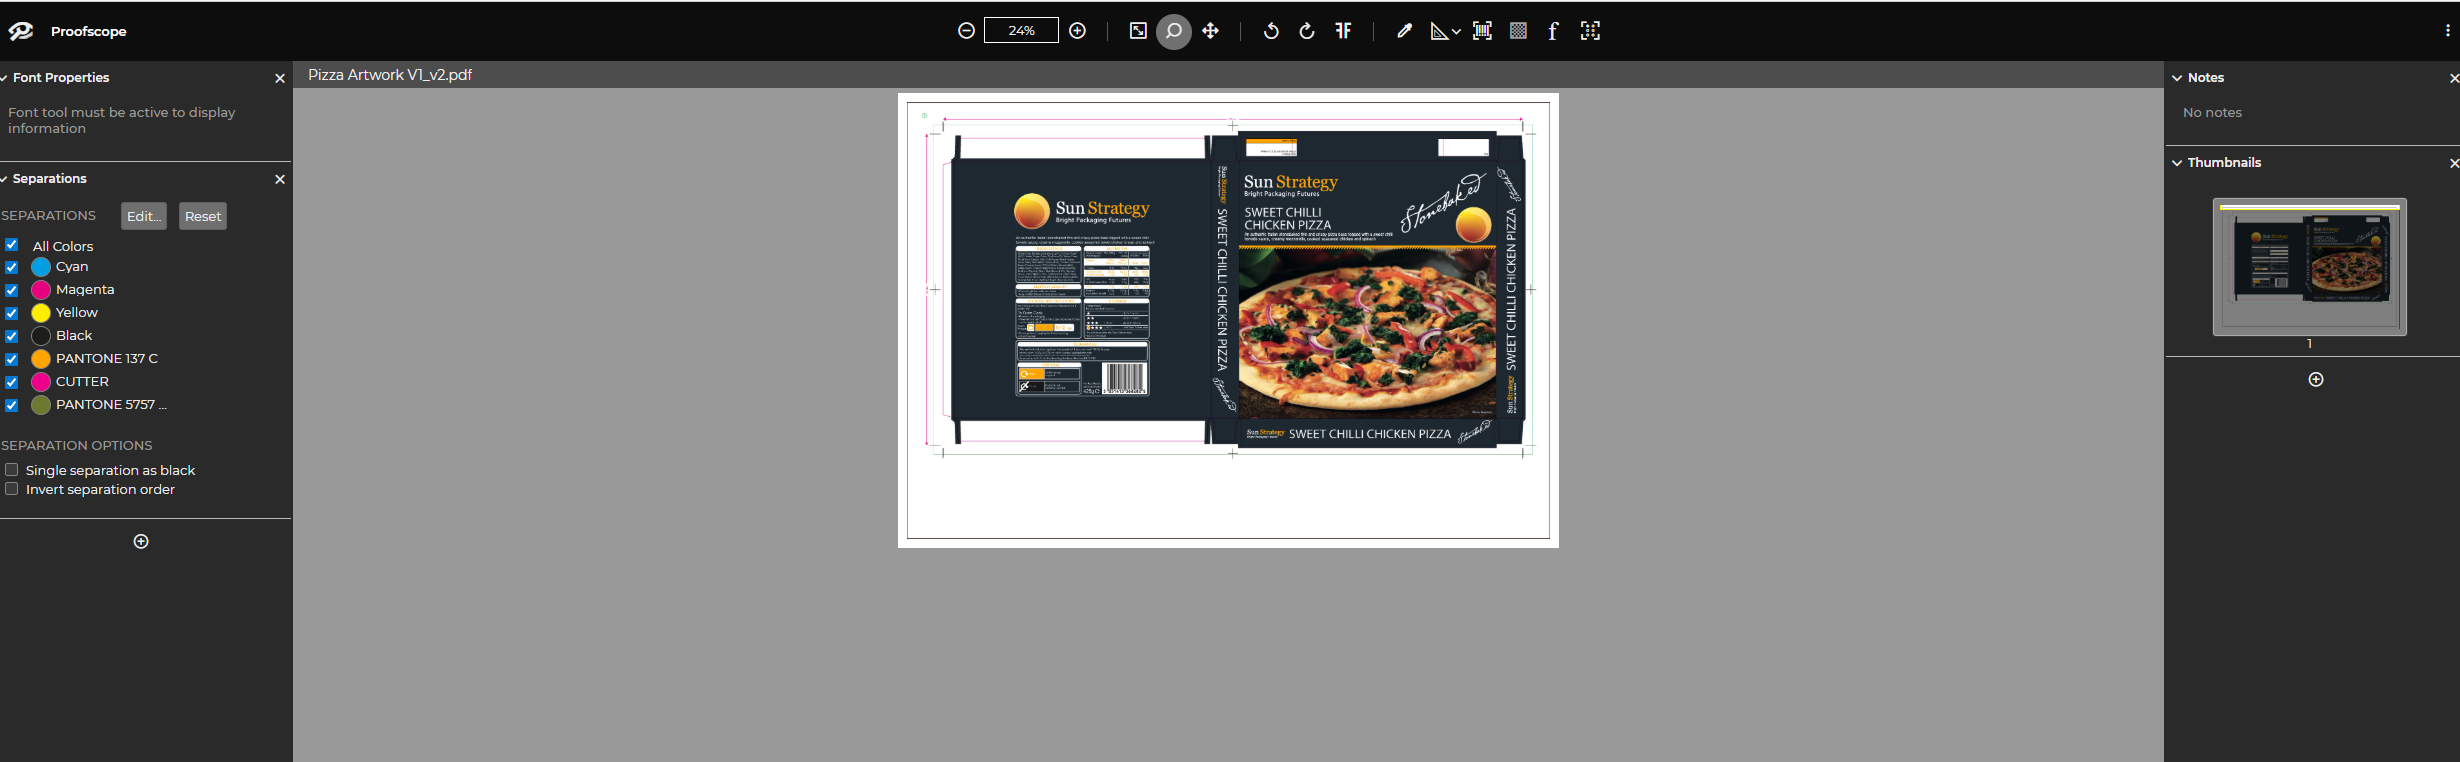Select the page 1 thumbnail
Image resolution: width=2460 pixels, height=762 pixels.
[2309, 266]
